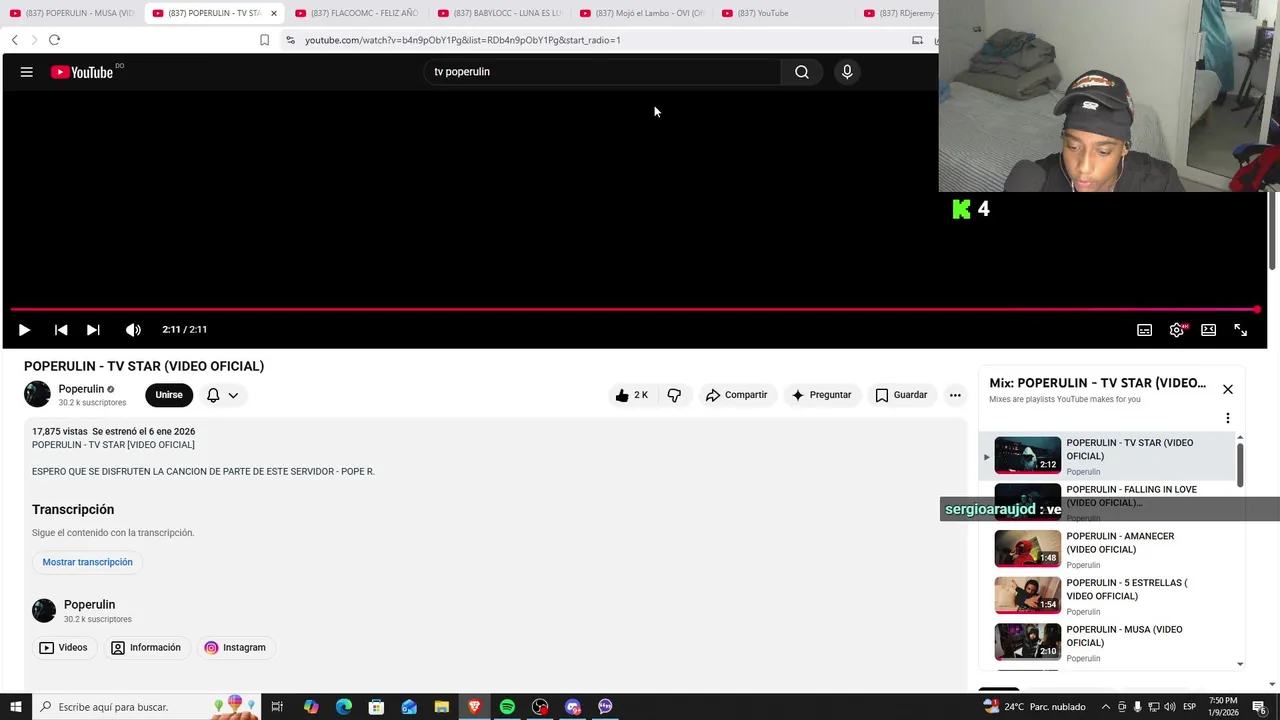Switch to RDjeremy browser tab
Image resolution: width=1280 pixels, height=720 pixels.
899,13
